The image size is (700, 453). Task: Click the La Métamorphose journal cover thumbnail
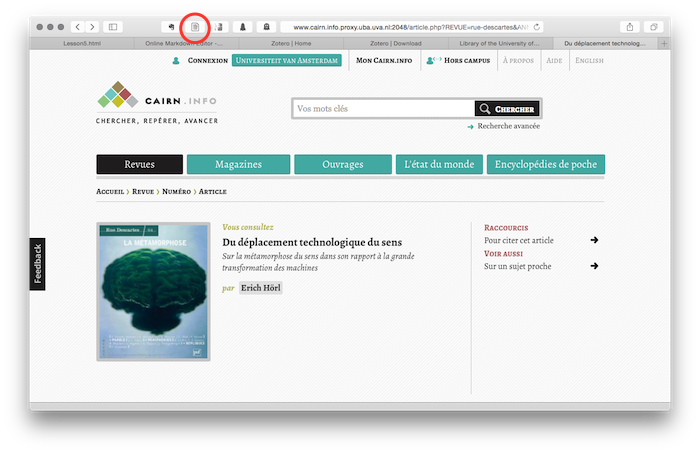click(x=153, y=291)
